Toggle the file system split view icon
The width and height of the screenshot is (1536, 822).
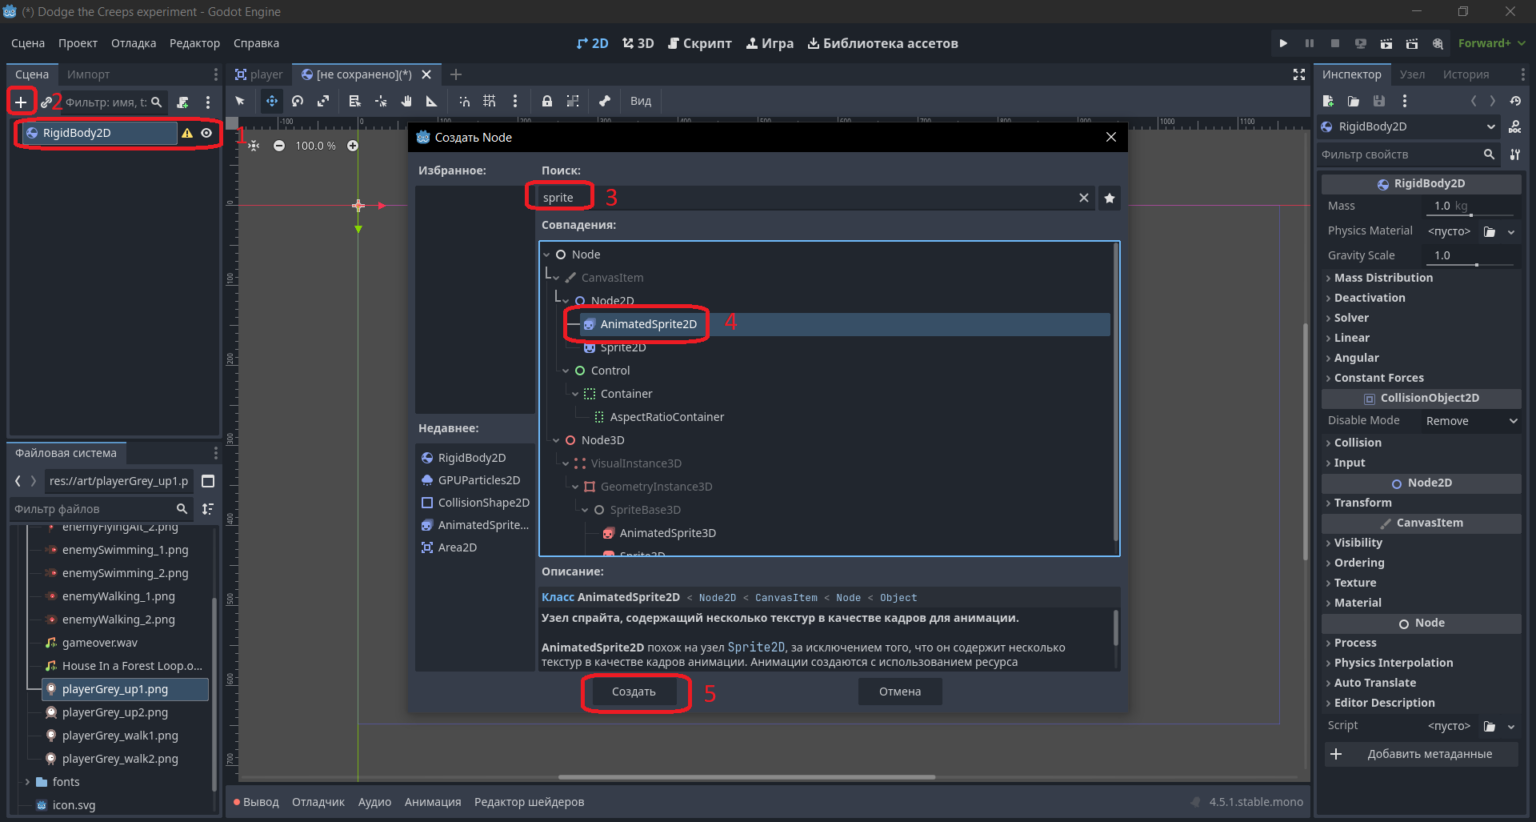pos(208,481)
